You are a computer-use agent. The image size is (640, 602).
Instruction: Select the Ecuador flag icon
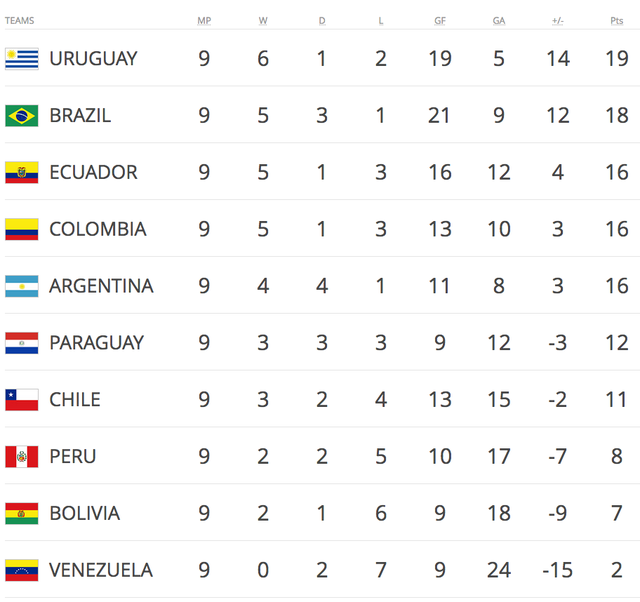pos(22,173)
